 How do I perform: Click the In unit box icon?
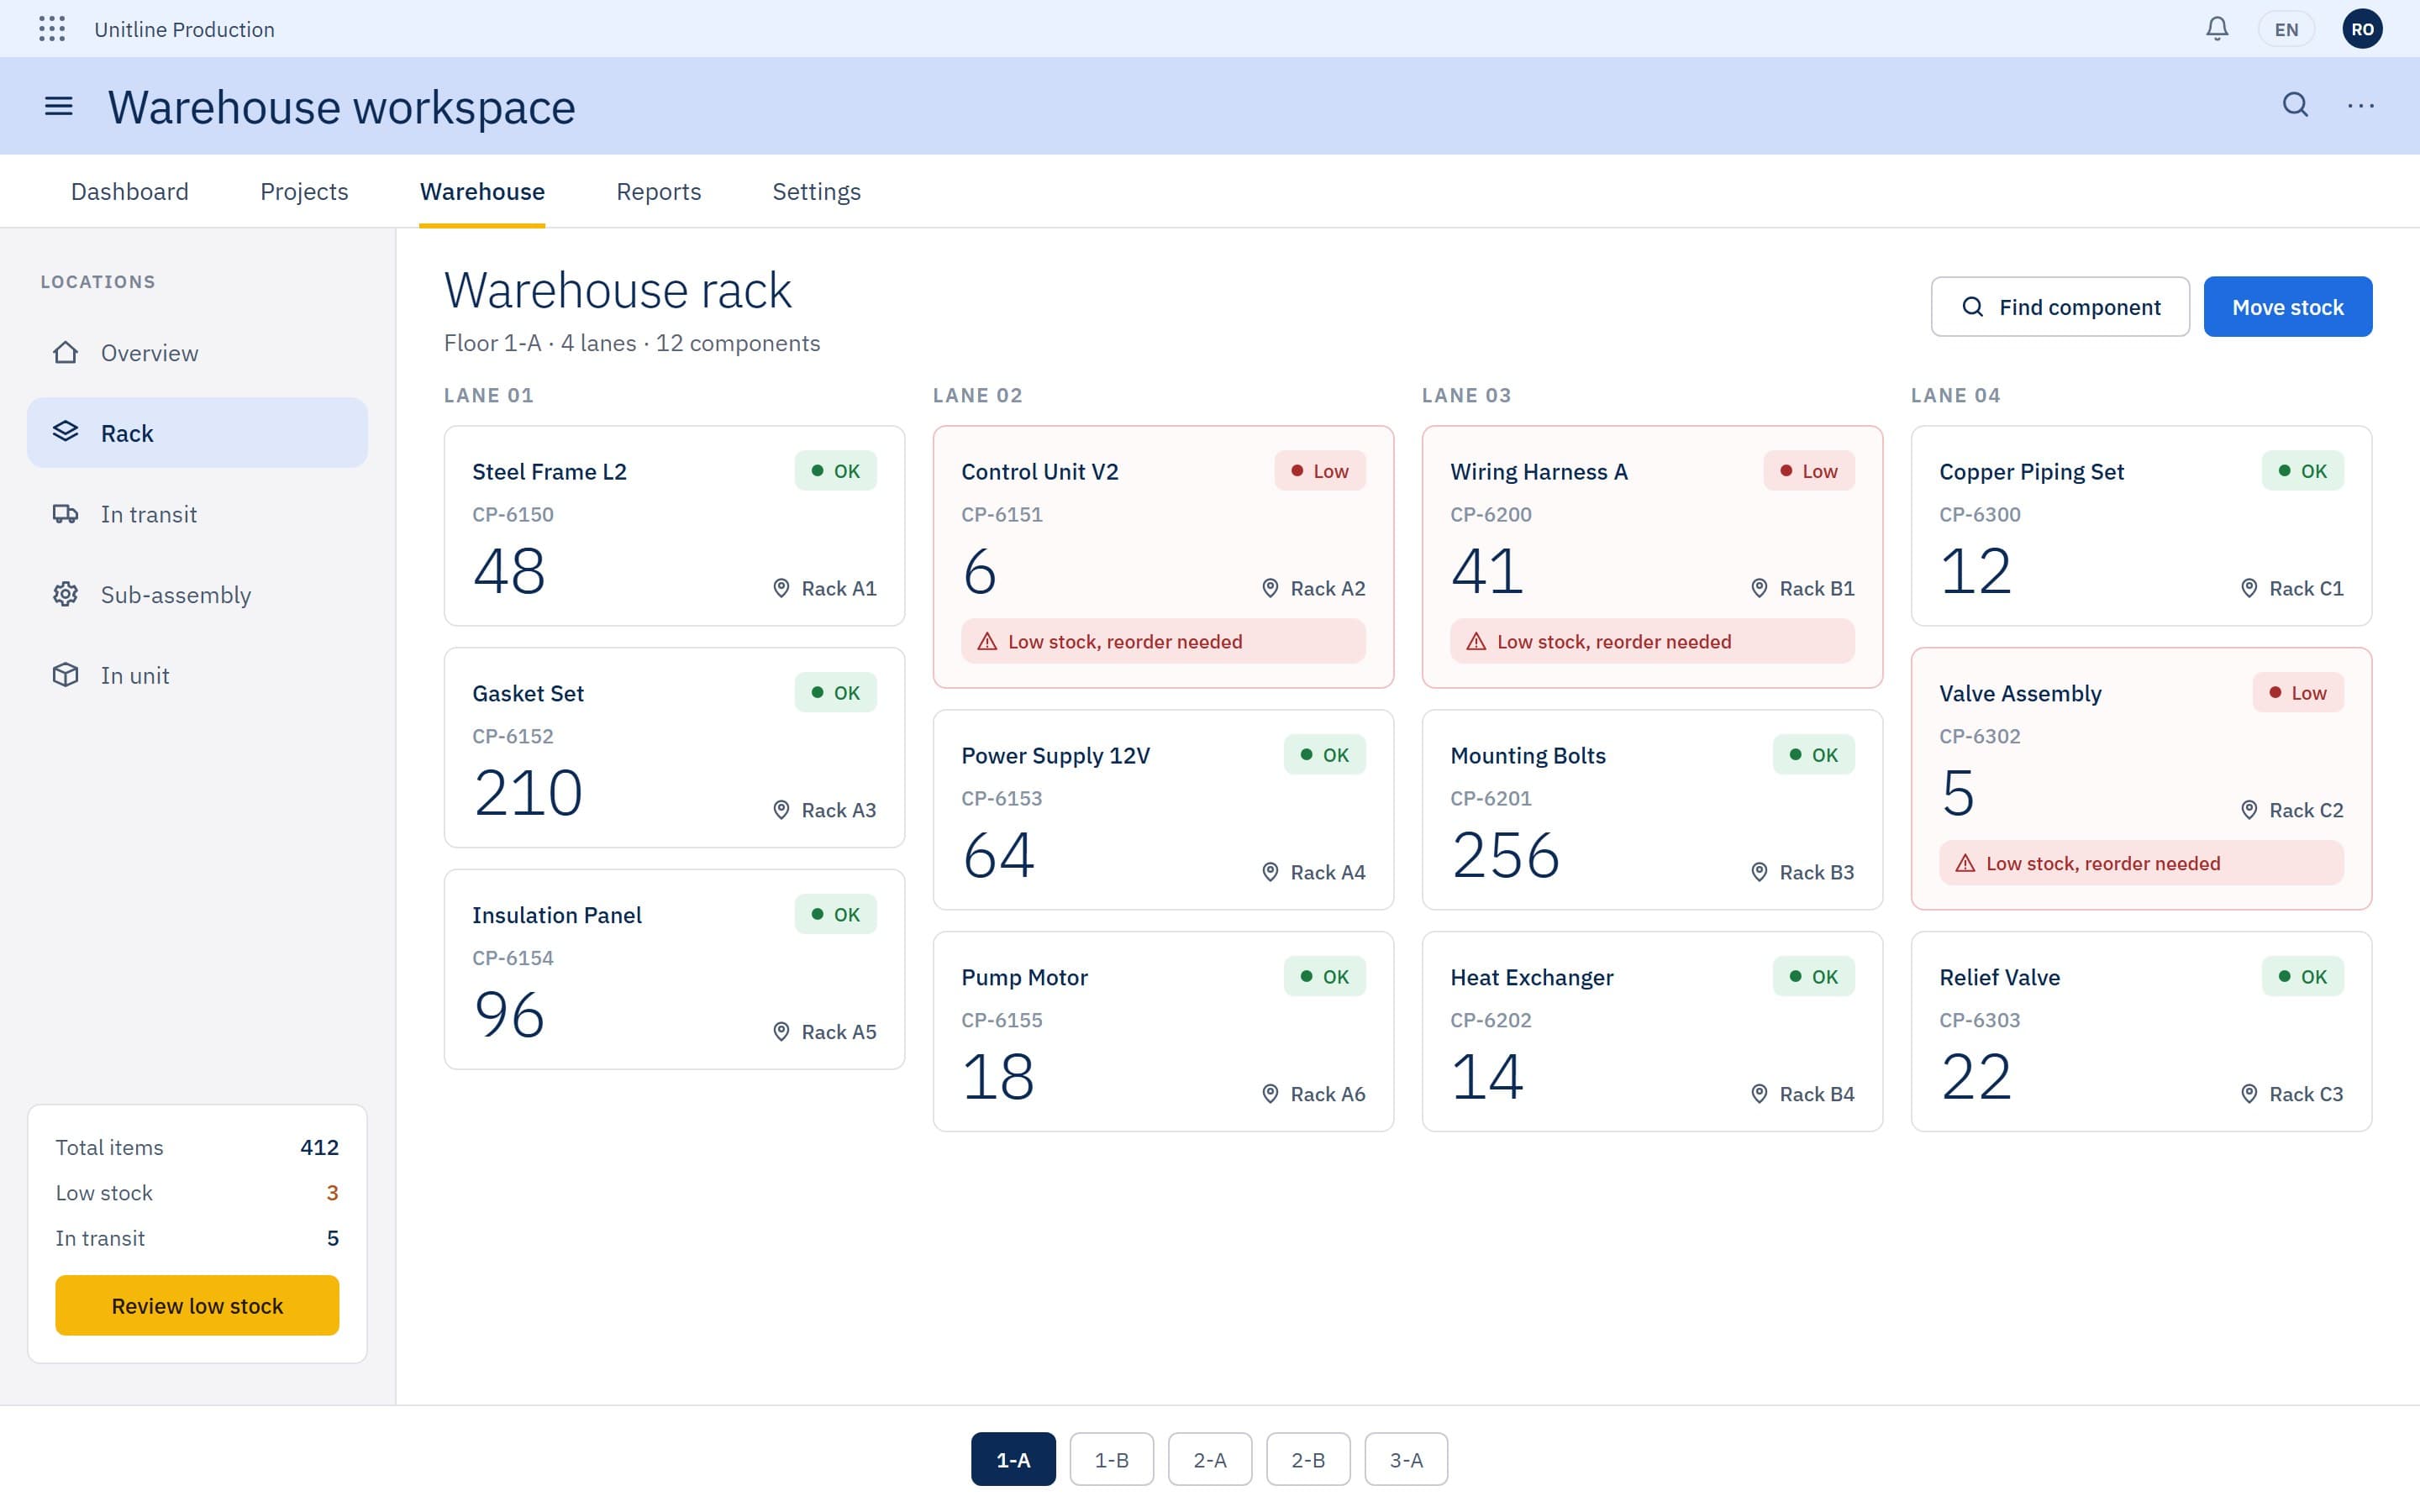click(65, 675)
